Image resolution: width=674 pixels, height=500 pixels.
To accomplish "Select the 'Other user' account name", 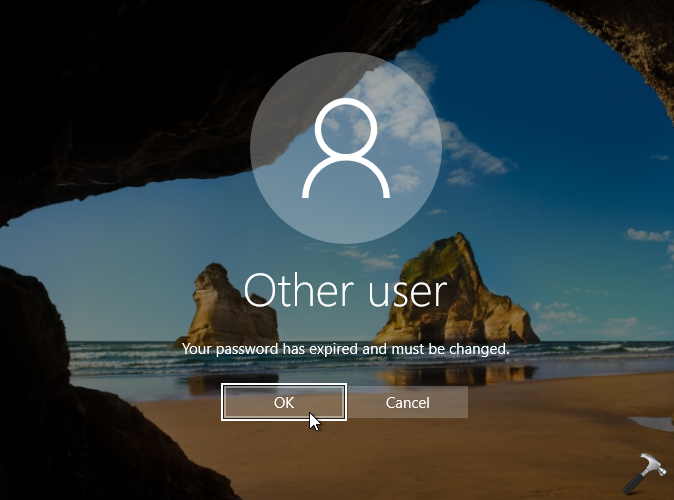I will [x=345, y=291].
